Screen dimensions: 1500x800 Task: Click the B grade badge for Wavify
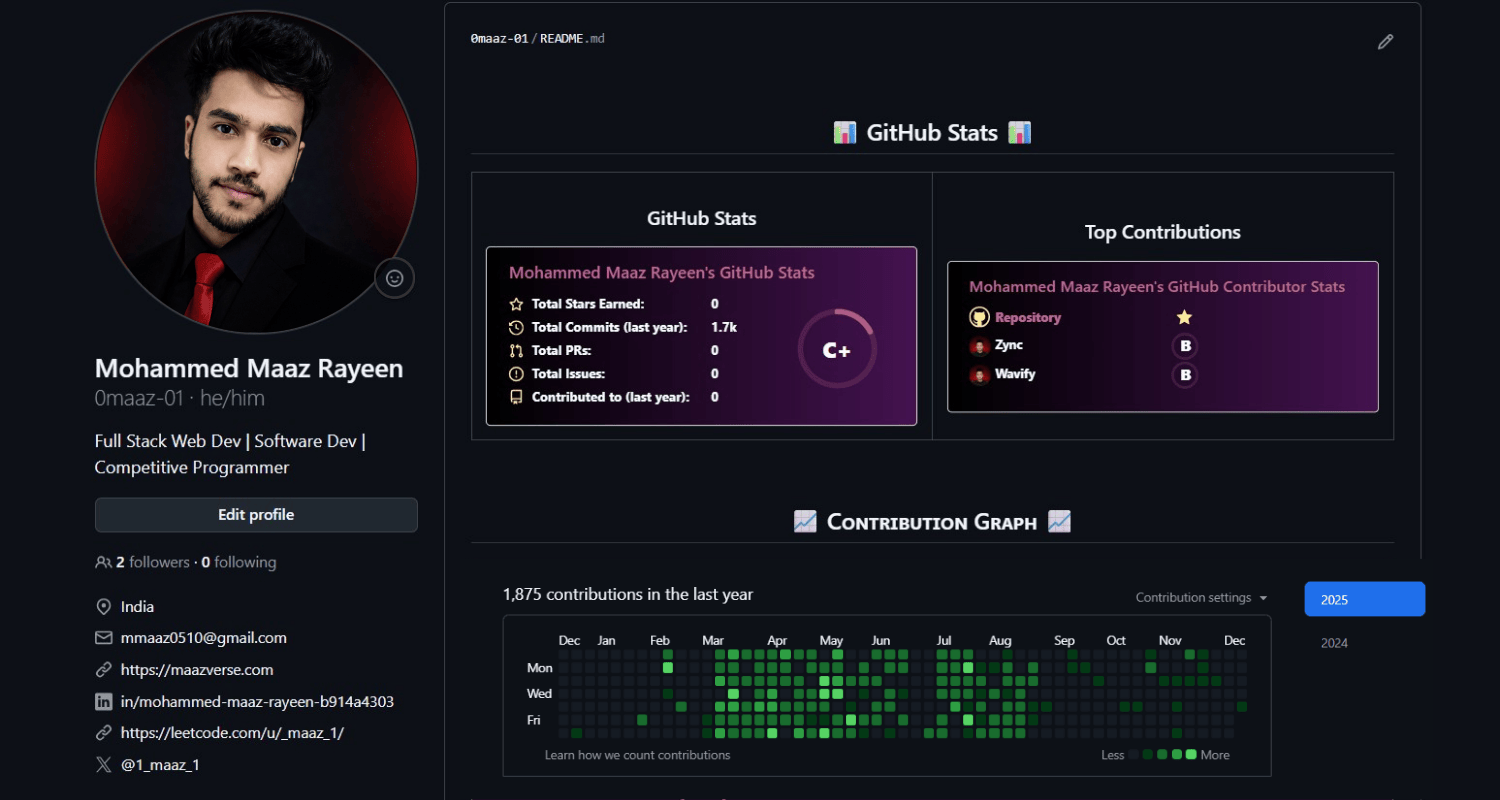(x=1185, y=376)
